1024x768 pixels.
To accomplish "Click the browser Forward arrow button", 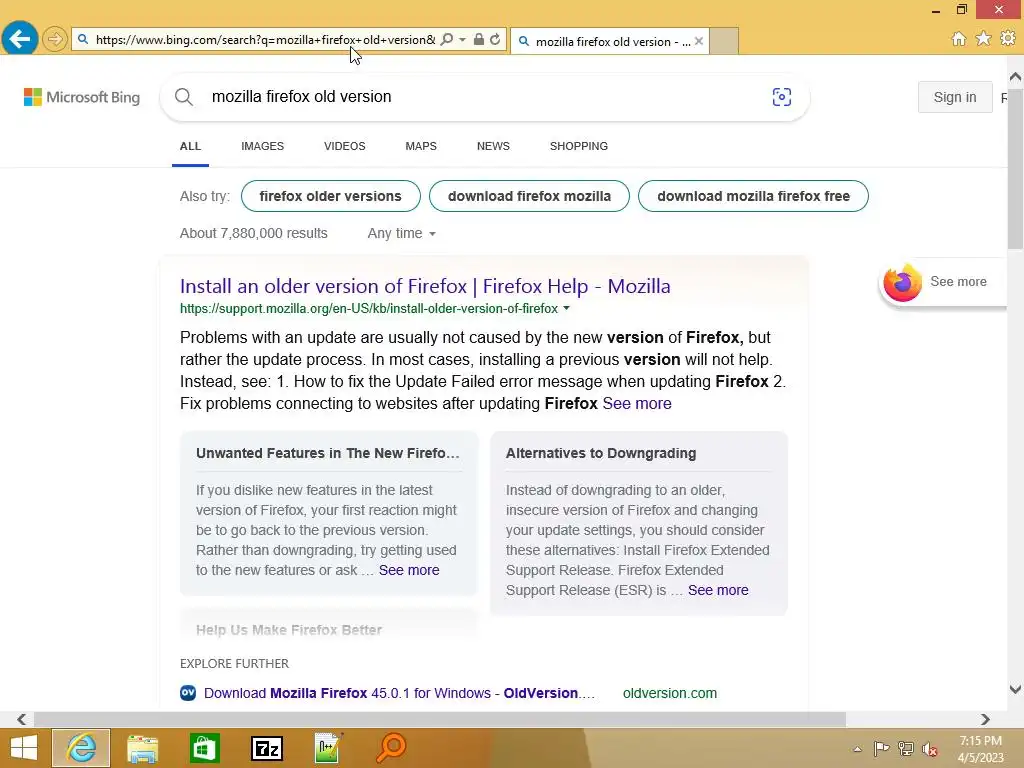I will [x=55, y=39].
